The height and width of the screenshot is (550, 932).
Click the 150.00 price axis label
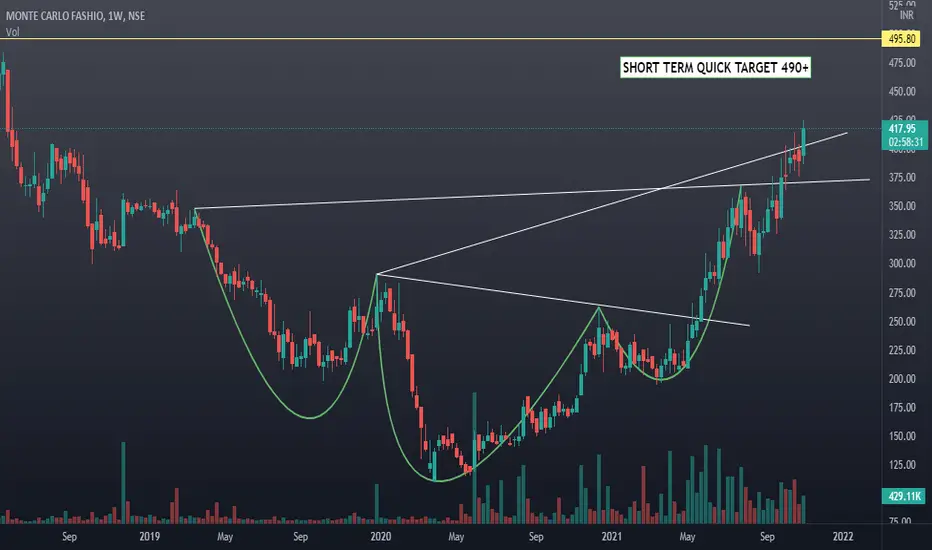pos(902,436)
